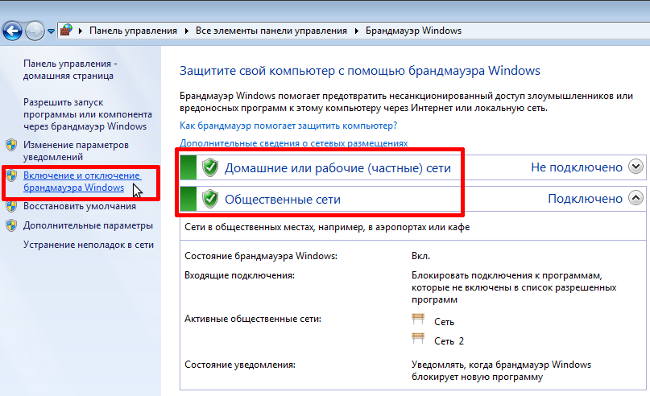This screenshot has width=650, height=396.
Task: Click Активные общественные сети label
Action: pyautogui.click(x=252, y=319)
